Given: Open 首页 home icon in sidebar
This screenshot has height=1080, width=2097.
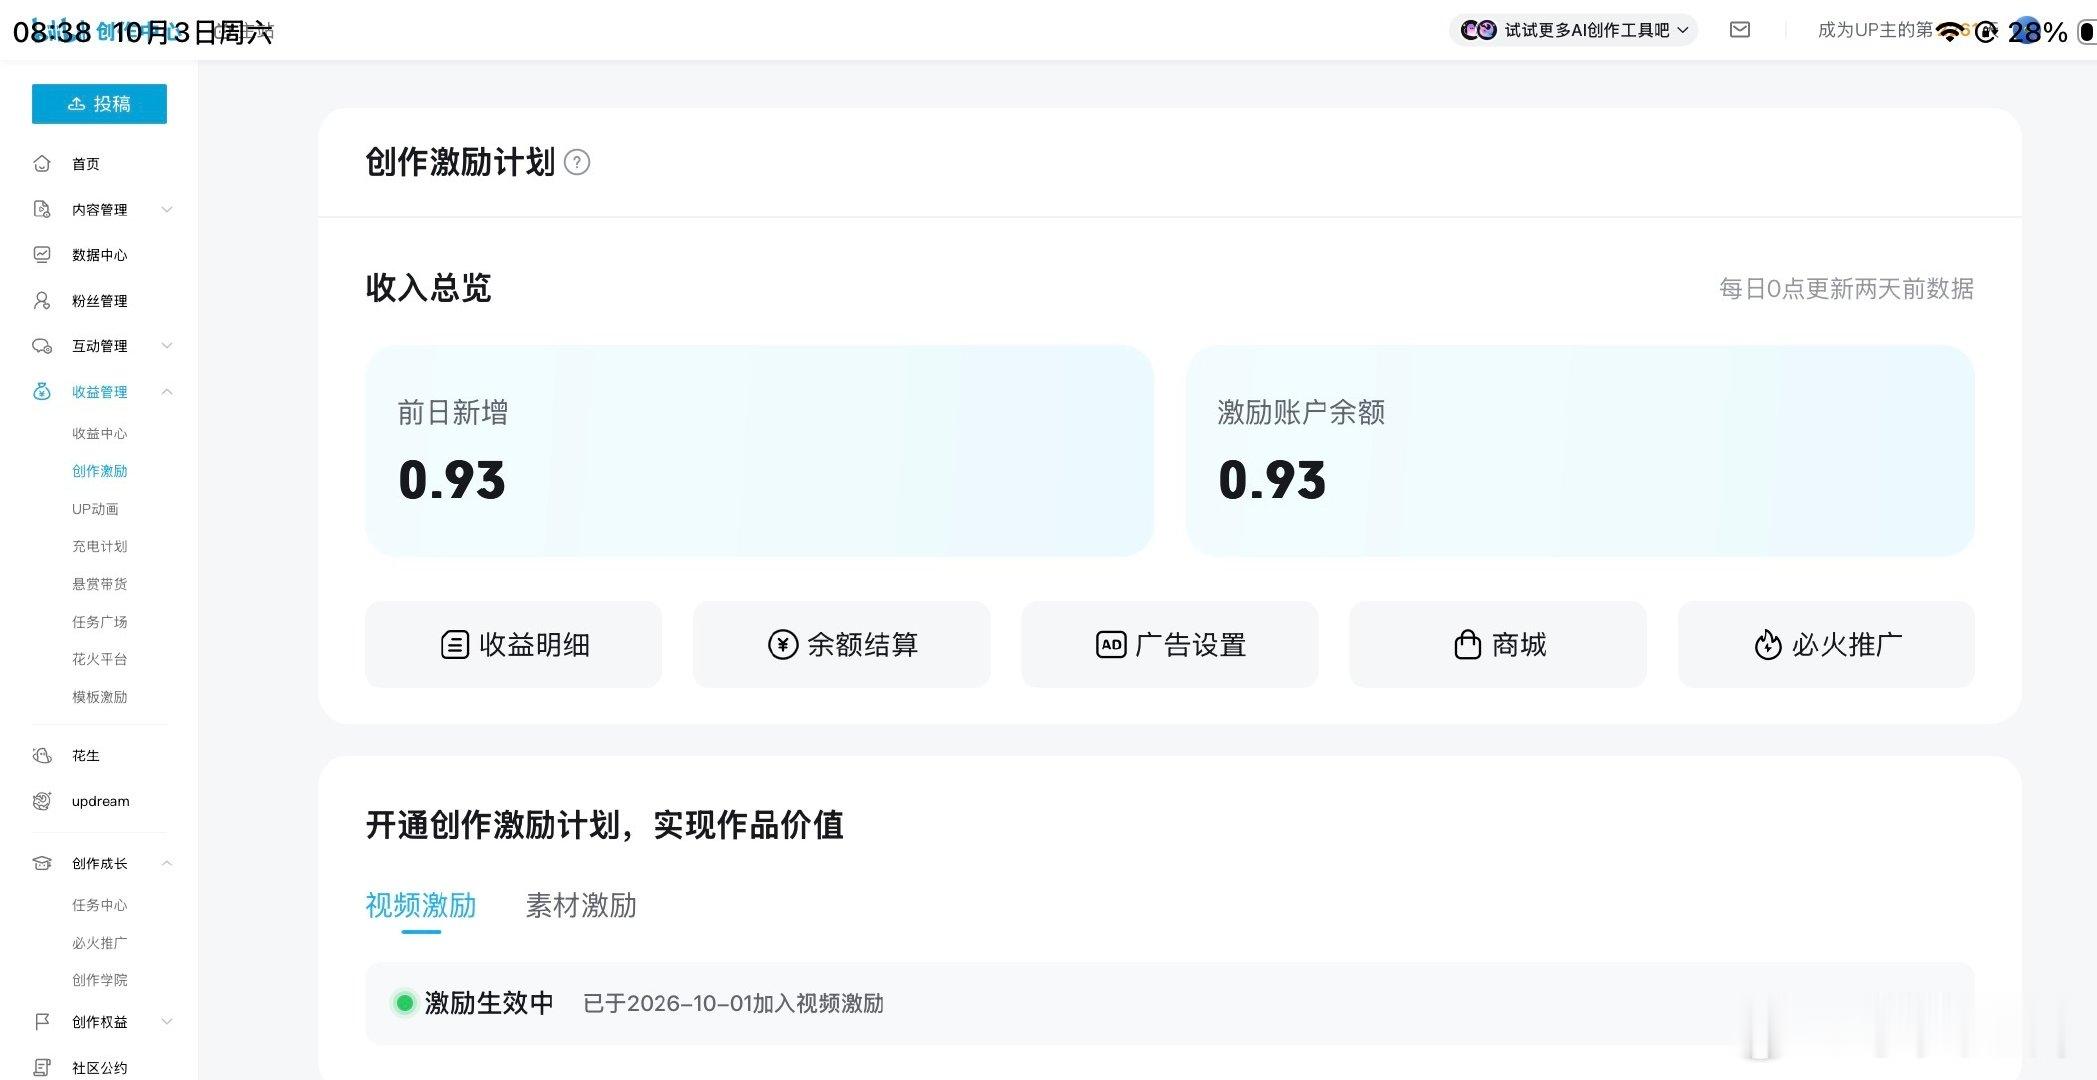Looking at the screenshot, I should point(42,164).
